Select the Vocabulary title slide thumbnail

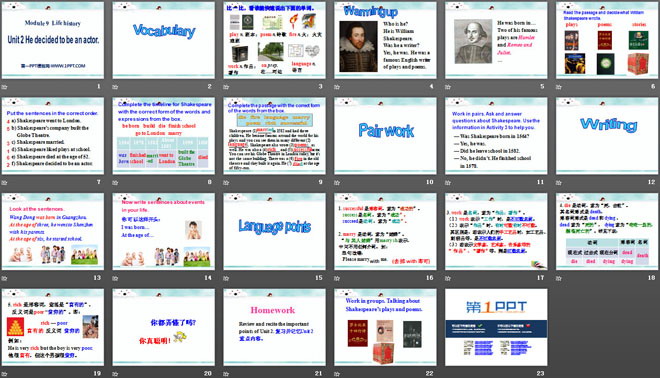coord(163,40)
